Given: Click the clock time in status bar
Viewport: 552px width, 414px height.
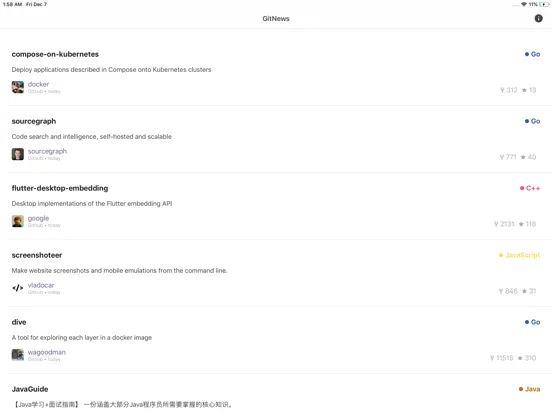Looking at the screenshot, I should 12,4.
